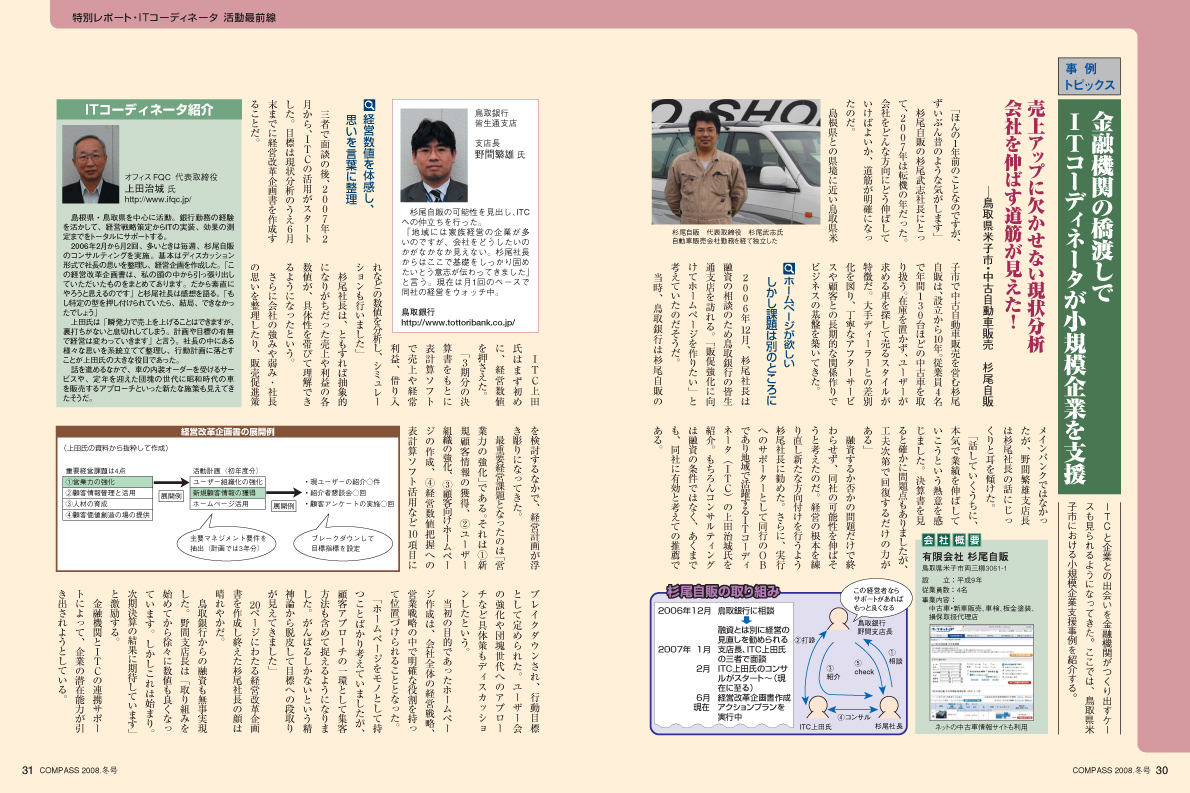Click the ②打診 label in diagram

point(804,640)
